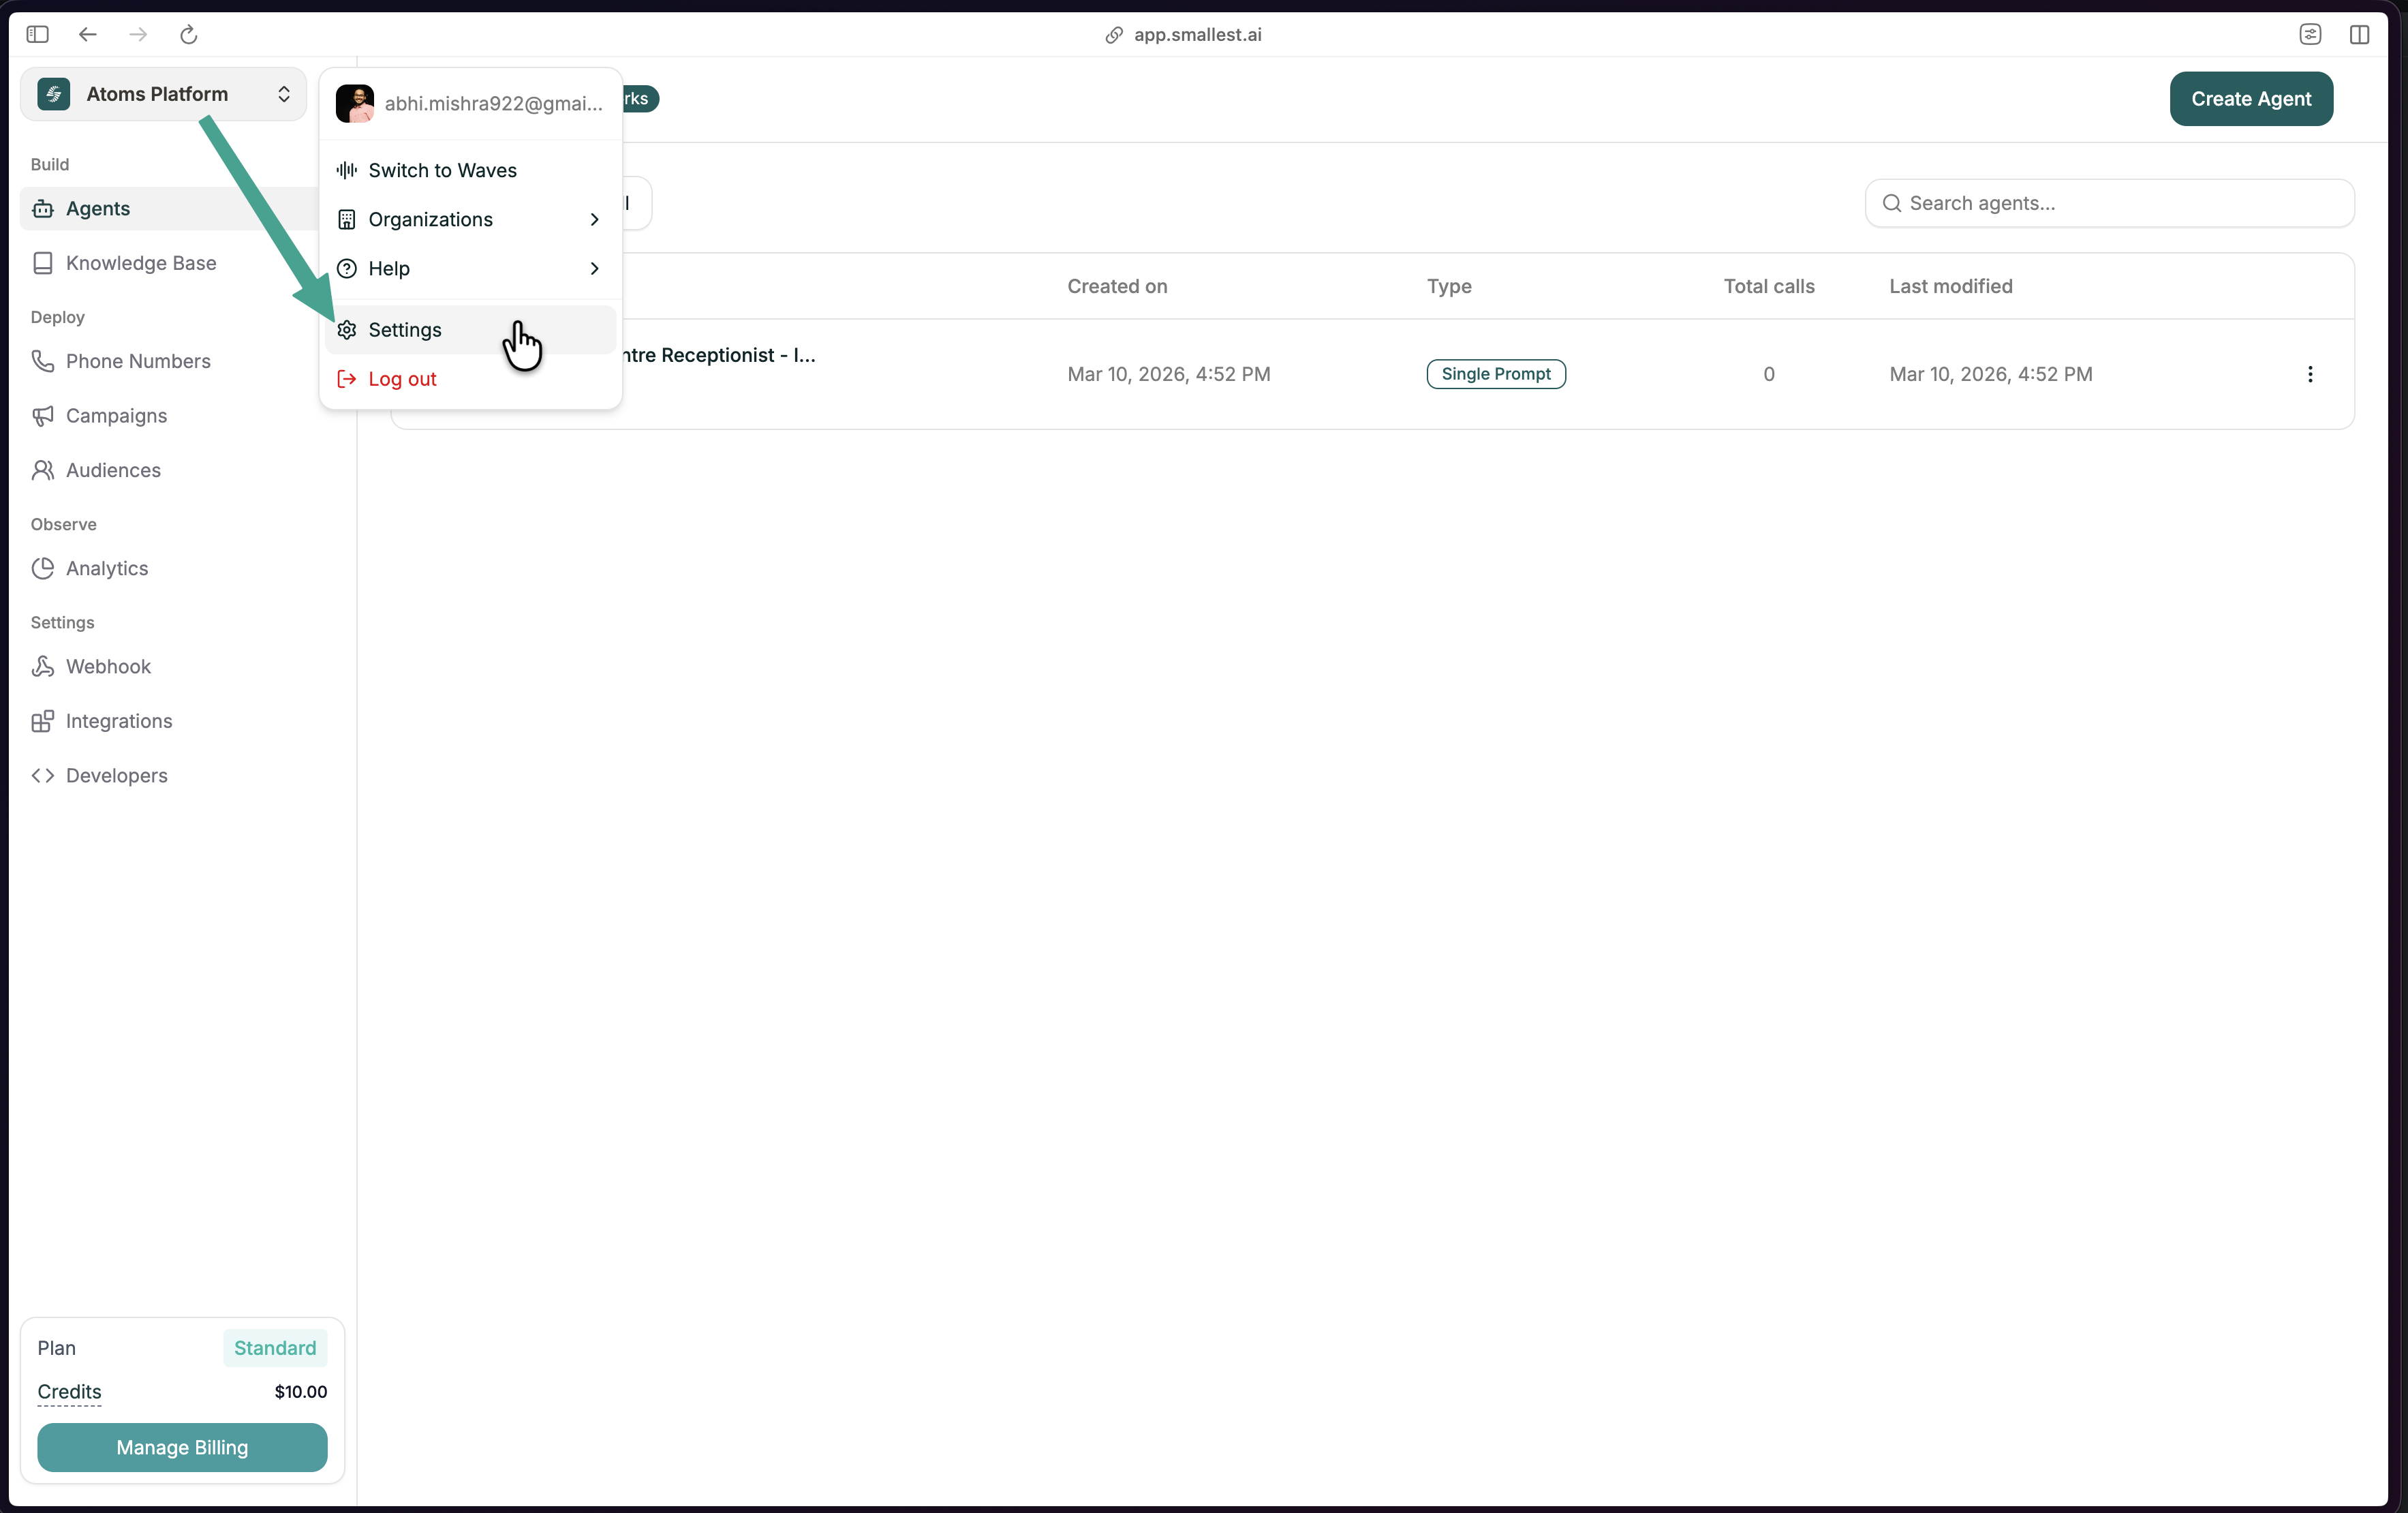Open the Developers section
Screen dimensions: 2408x1513
116,775
